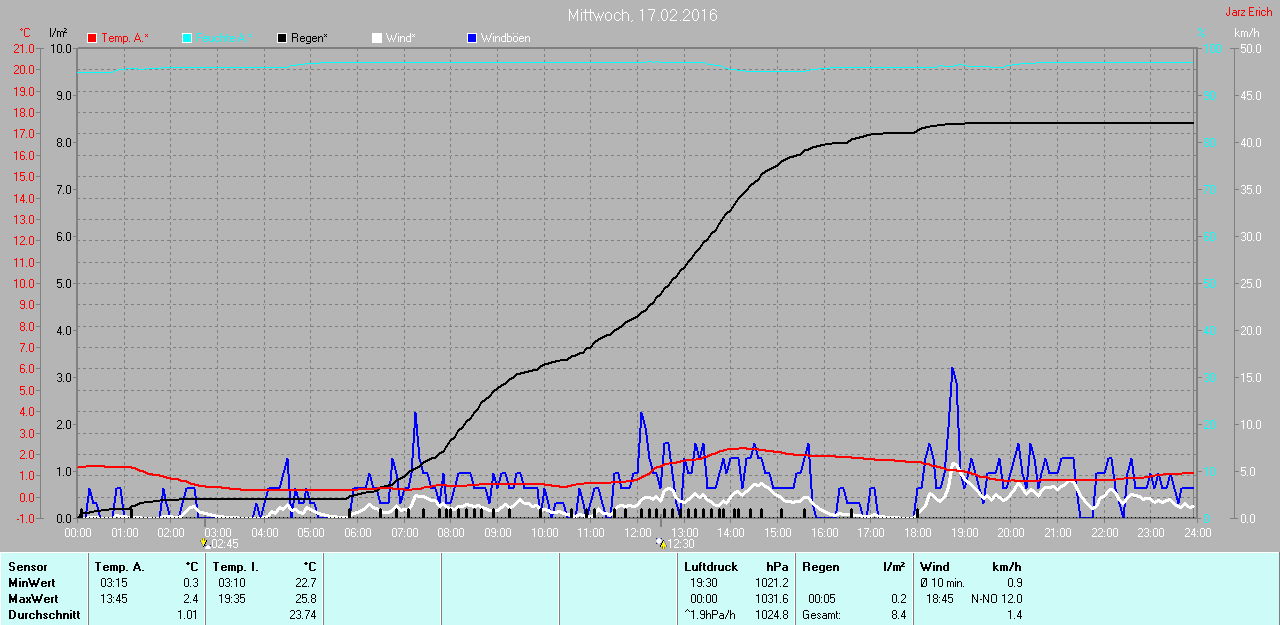Click the red Temp. A. legend swatch

(93, 38)
